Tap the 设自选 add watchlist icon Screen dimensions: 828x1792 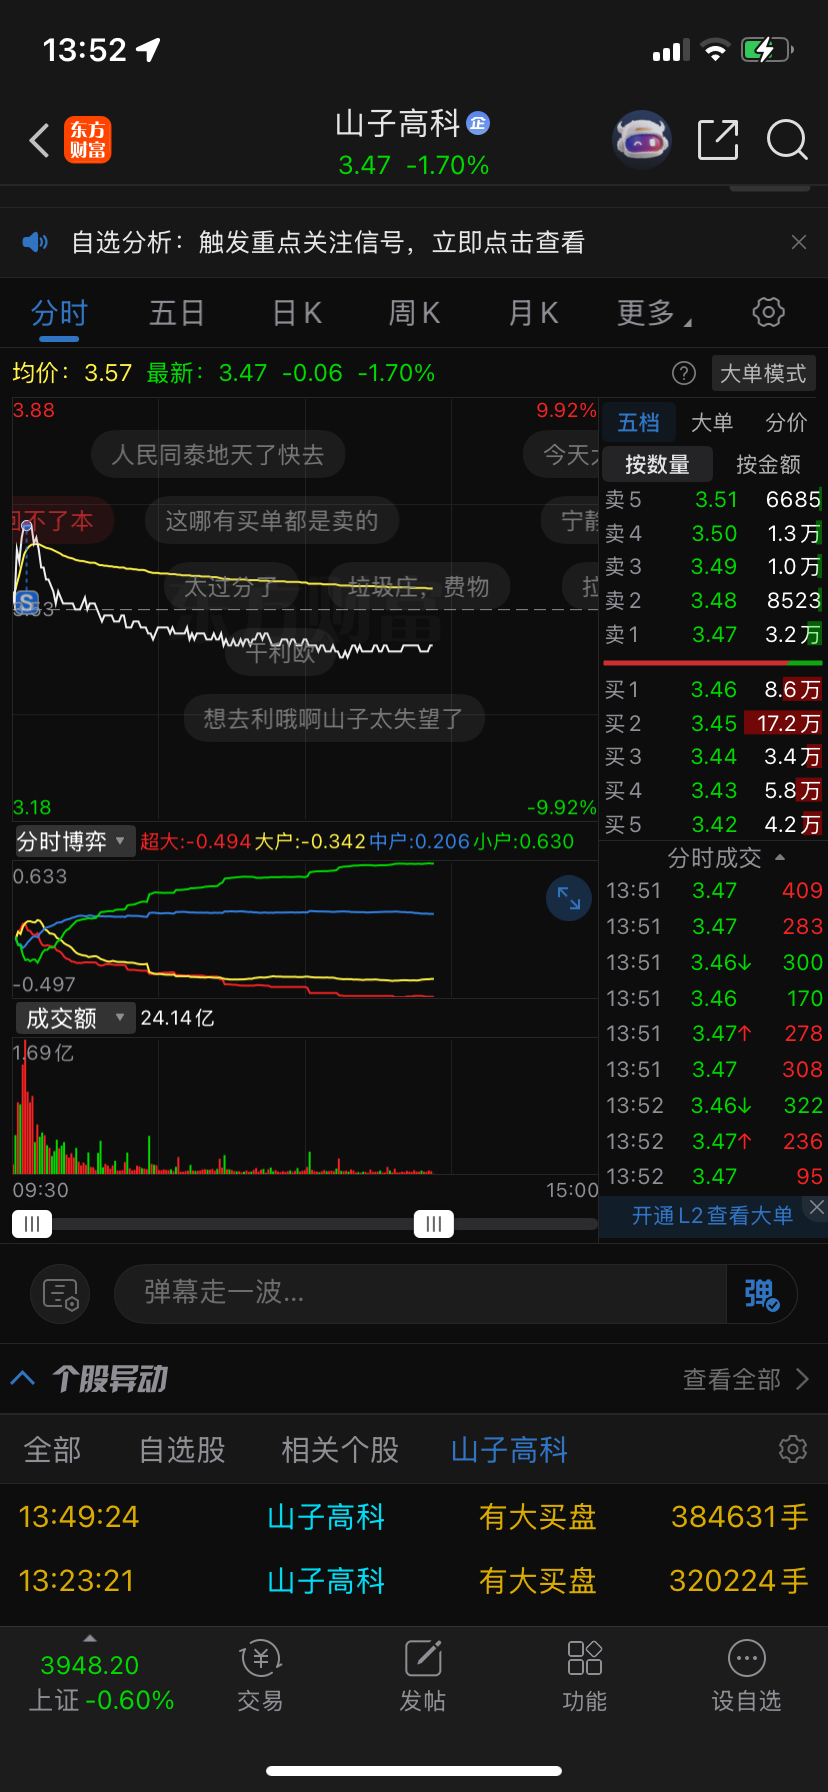click(x=747, y=1677)
